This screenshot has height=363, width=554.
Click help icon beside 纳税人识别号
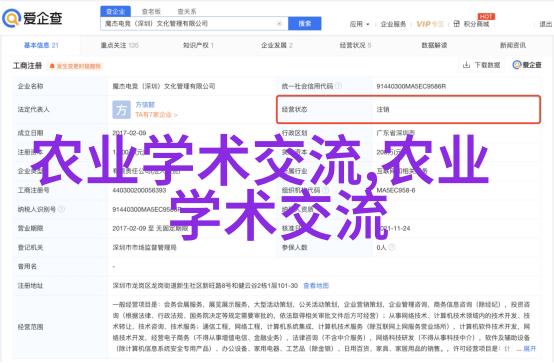pos(61,209)
